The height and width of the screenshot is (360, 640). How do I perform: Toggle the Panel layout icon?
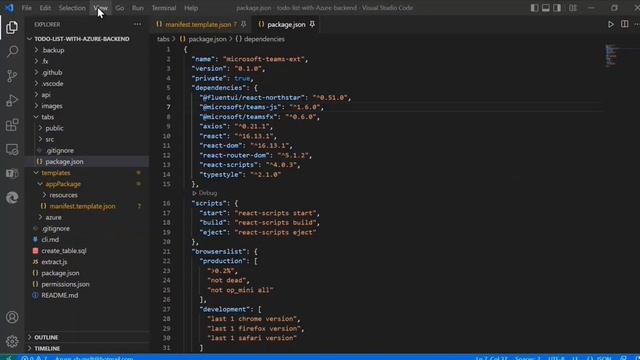point(546,8)
